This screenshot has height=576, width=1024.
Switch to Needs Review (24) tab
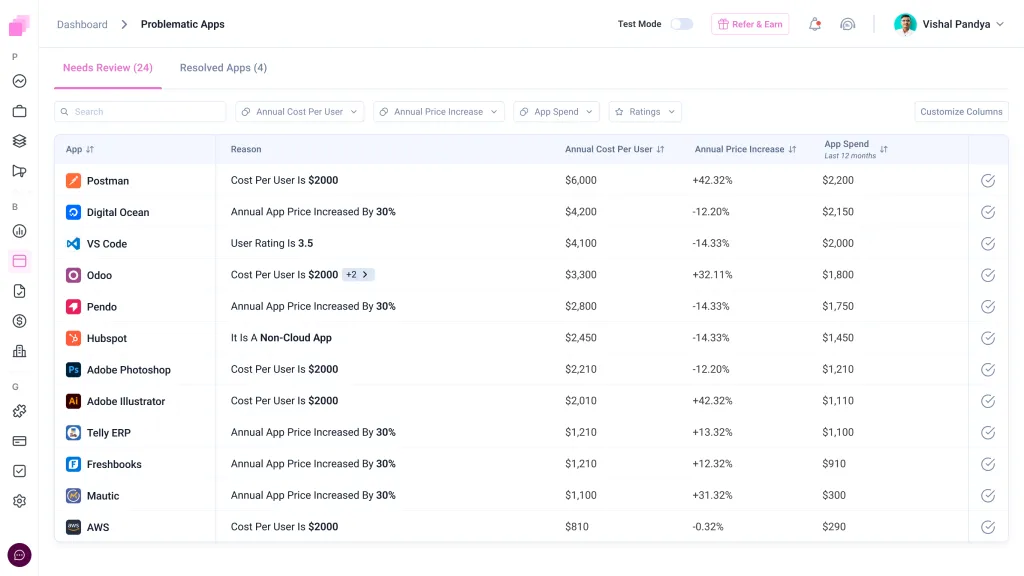pos(108,68)
